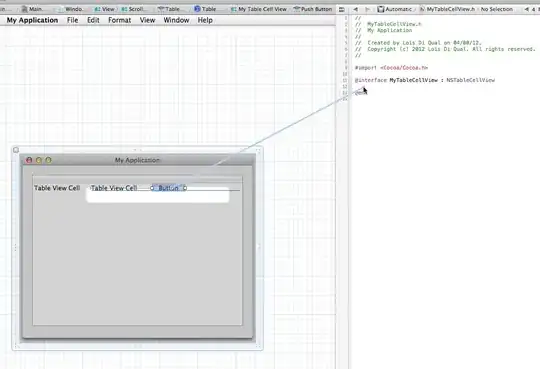Open the No Selection jump bar dropdown
This screenshot has width=540, height=369.
(x=496, y=9)
